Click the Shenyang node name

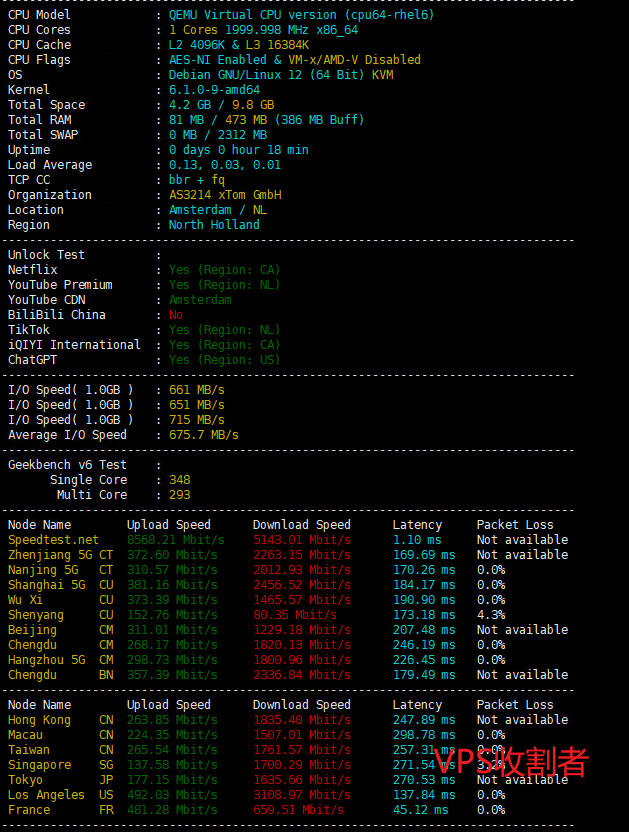pos(36,615)
